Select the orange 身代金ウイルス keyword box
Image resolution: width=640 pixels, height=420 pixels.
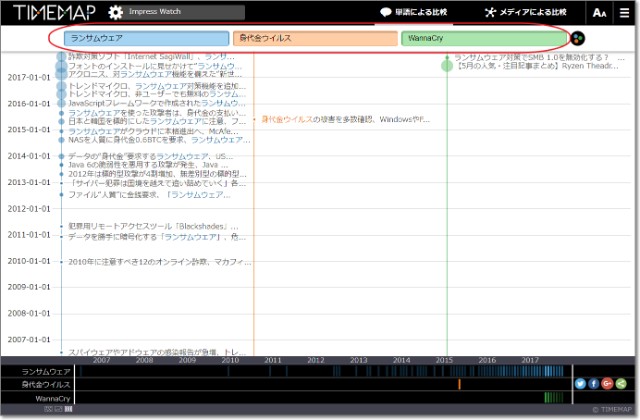click(316, 38)
